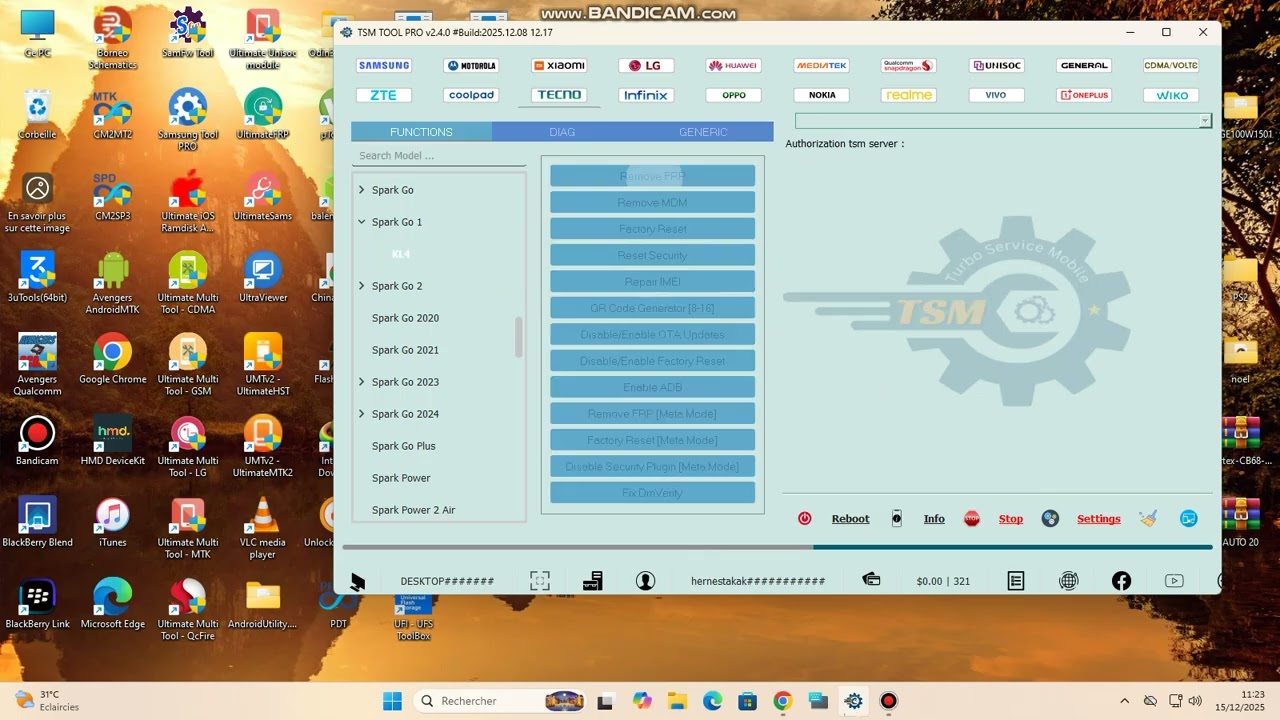Click the blue screenshot icon beside the broom
Image resolution: width=1280 pixels, height=720 pixels.
[x=1188, y=519]
